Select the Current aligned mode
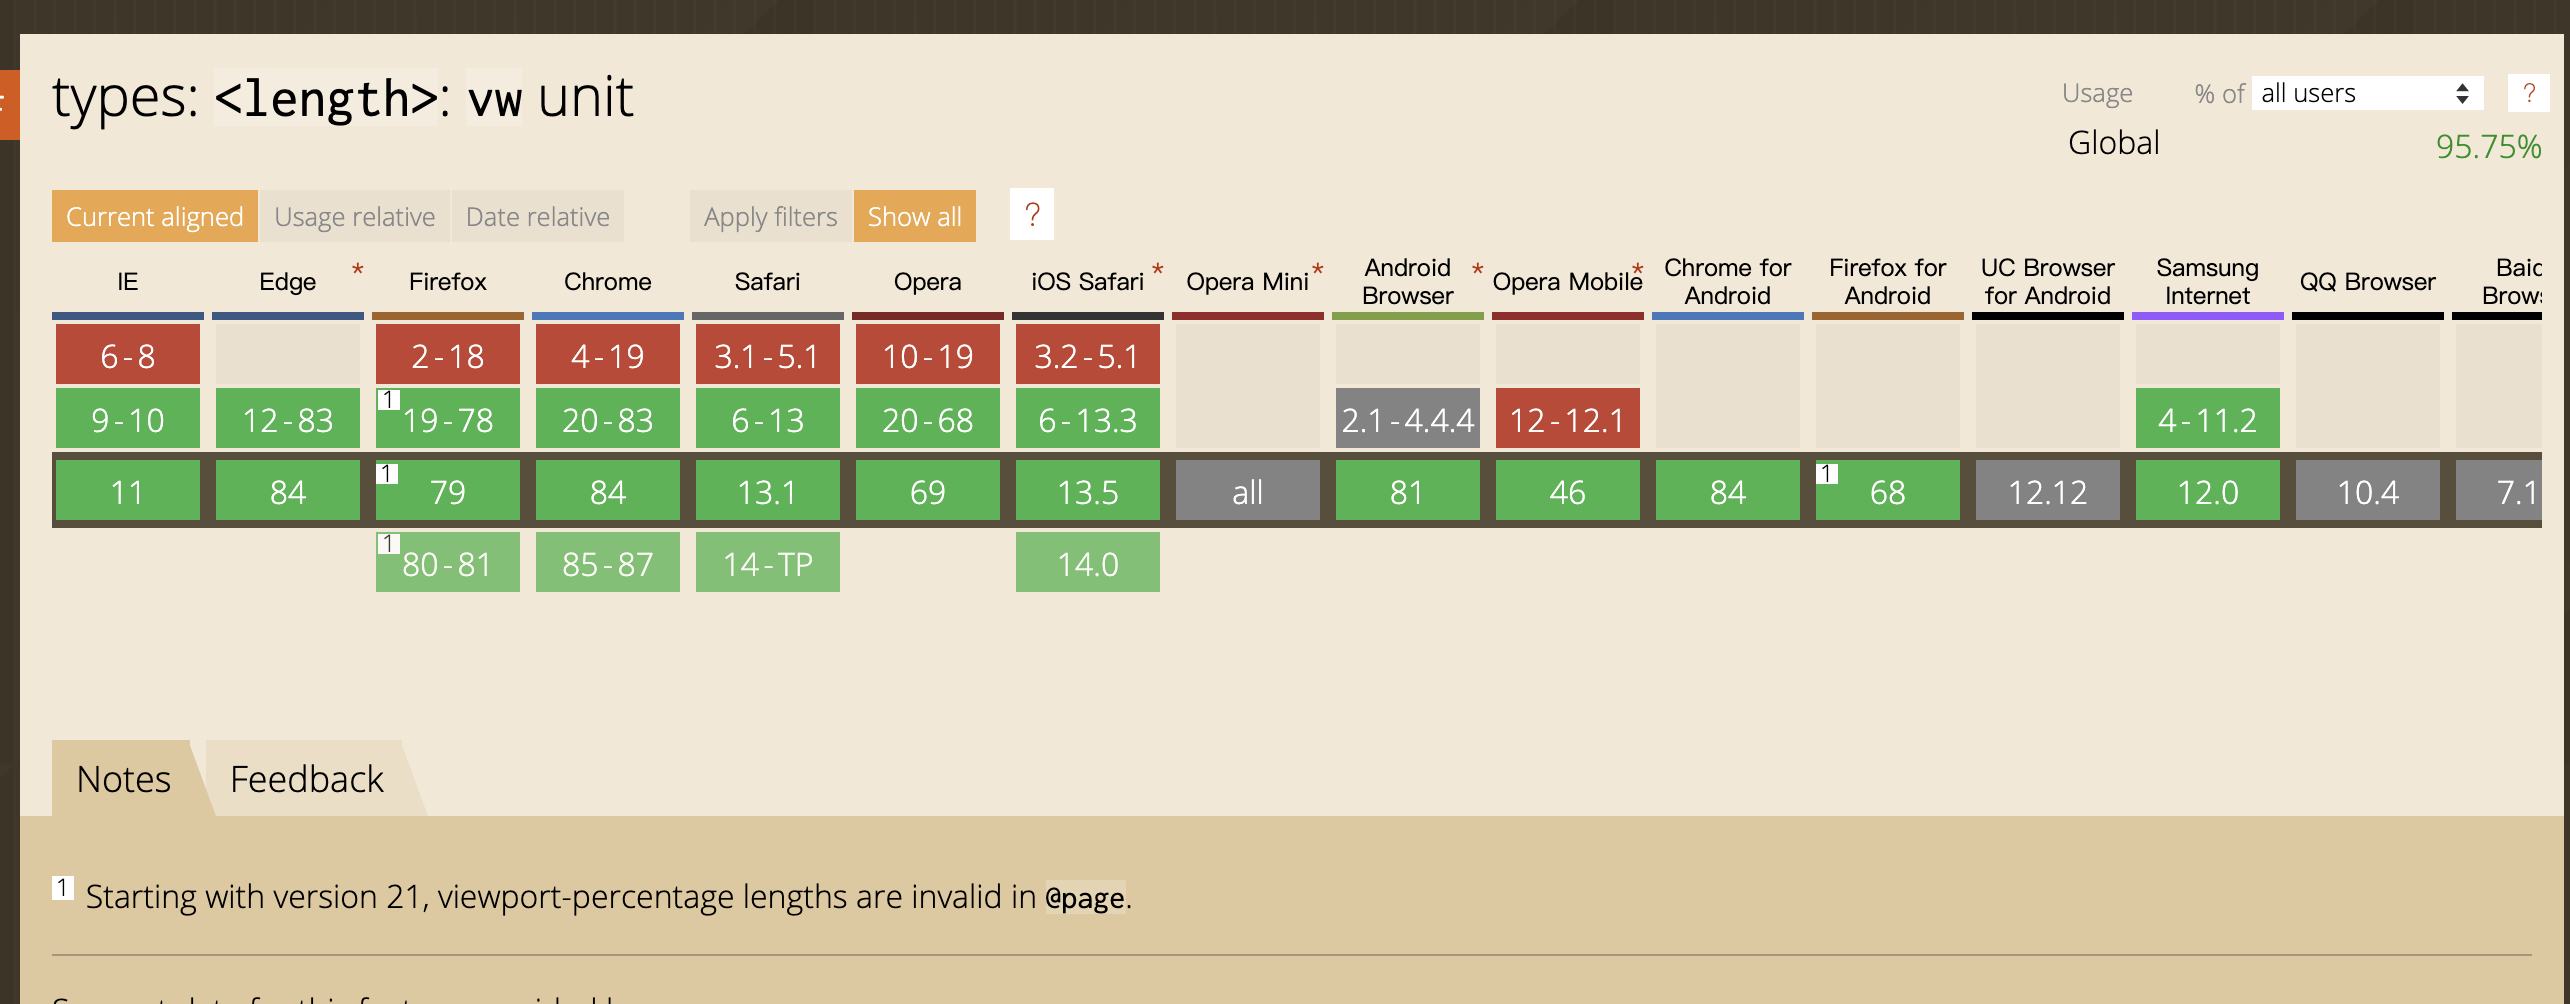 154,216
